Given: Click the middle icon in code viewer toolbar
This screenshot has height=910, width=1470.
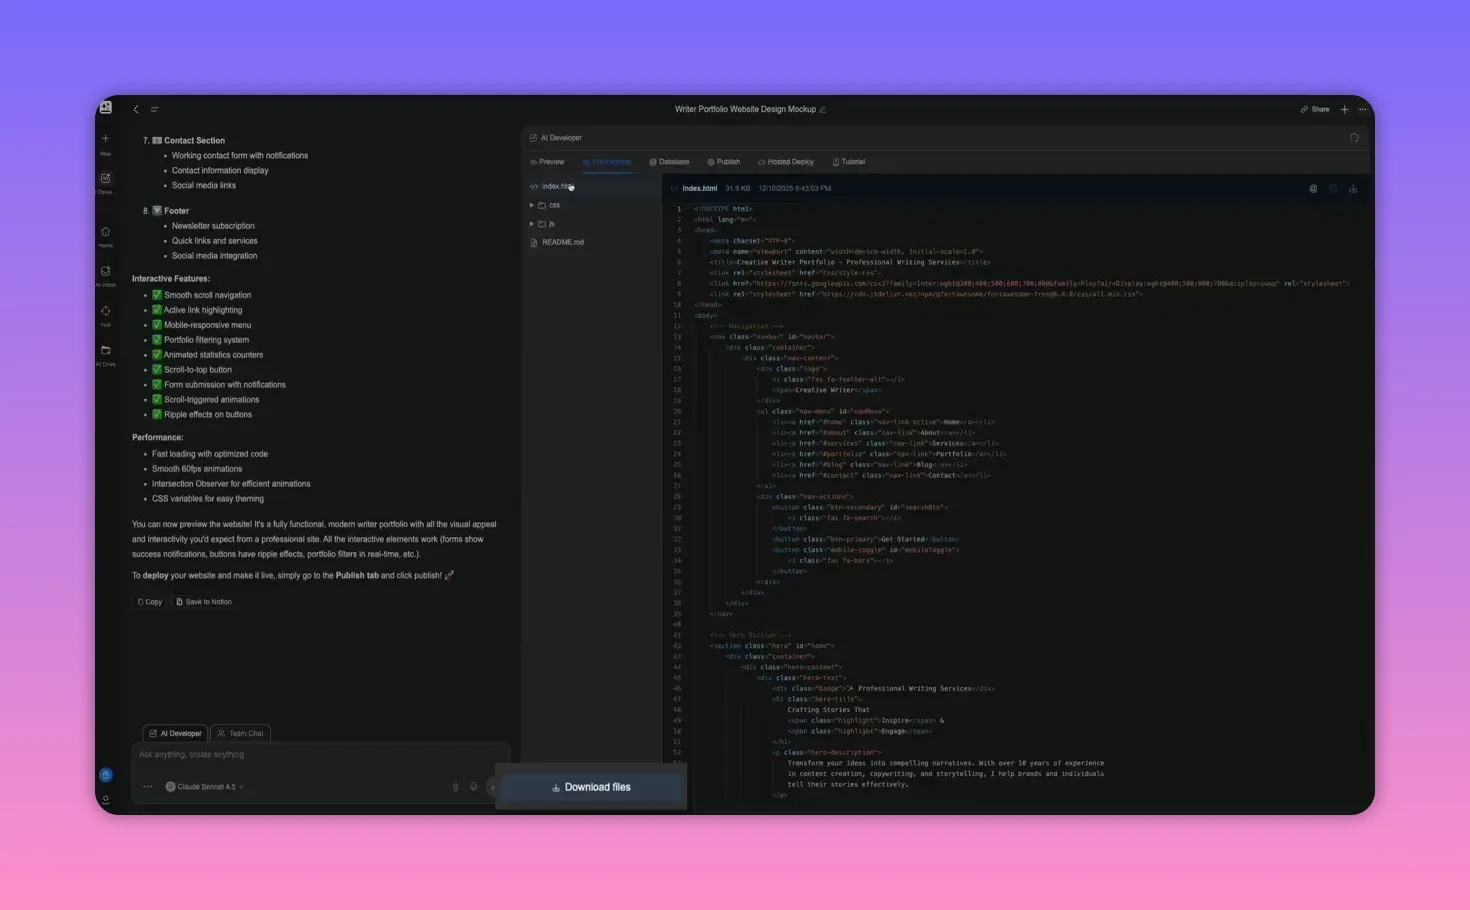Looking at the screenshot, I should (x=1333, y=188).
